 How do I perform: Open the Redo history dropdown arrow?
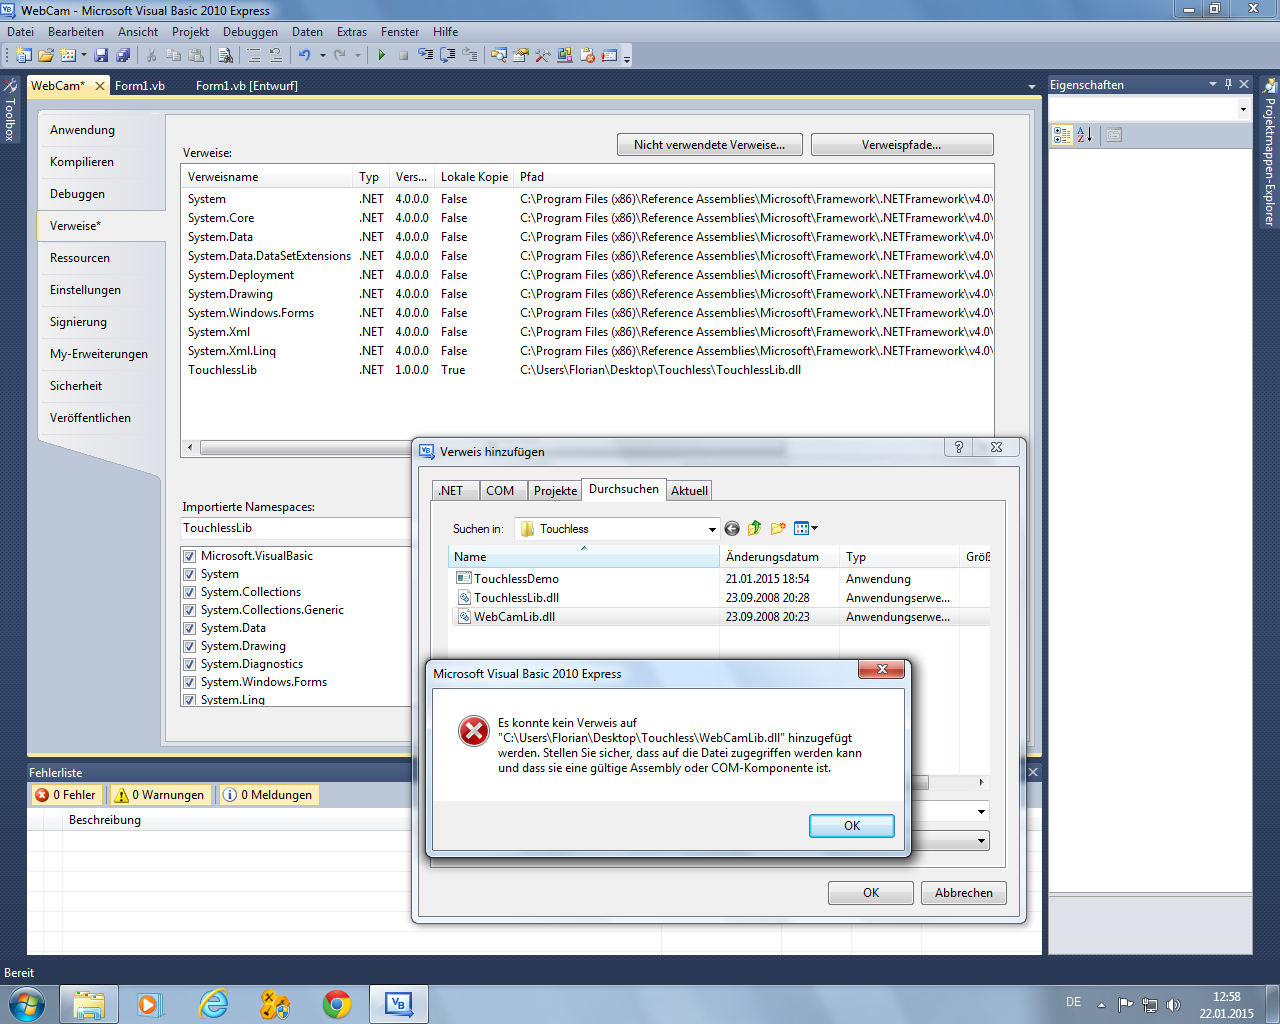[x=358, y=55]
